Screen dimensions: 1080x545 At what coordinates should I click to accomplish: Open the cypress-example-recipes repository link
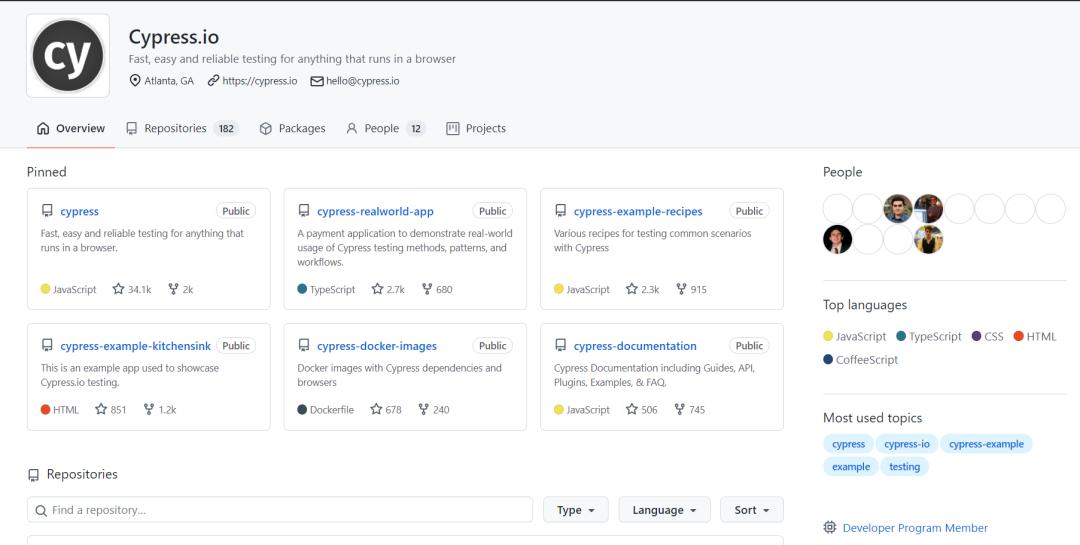(x=638, y=212)
